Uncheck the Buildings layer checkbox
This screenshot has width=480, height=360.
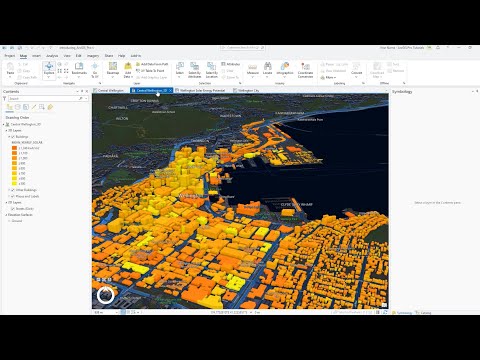(x=13, y=137)
